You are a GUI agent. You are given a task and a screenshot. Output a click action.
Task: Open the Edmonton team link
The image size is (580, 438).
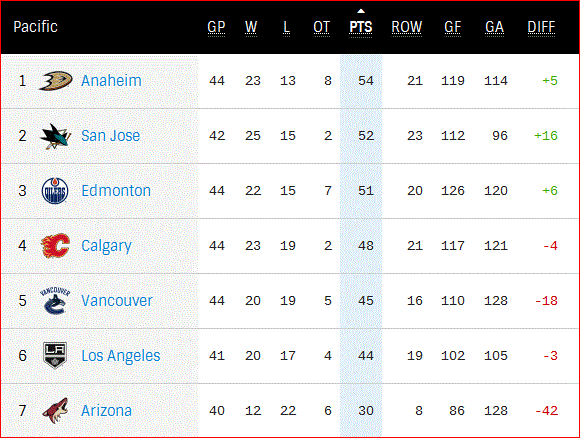coord(116,191)
